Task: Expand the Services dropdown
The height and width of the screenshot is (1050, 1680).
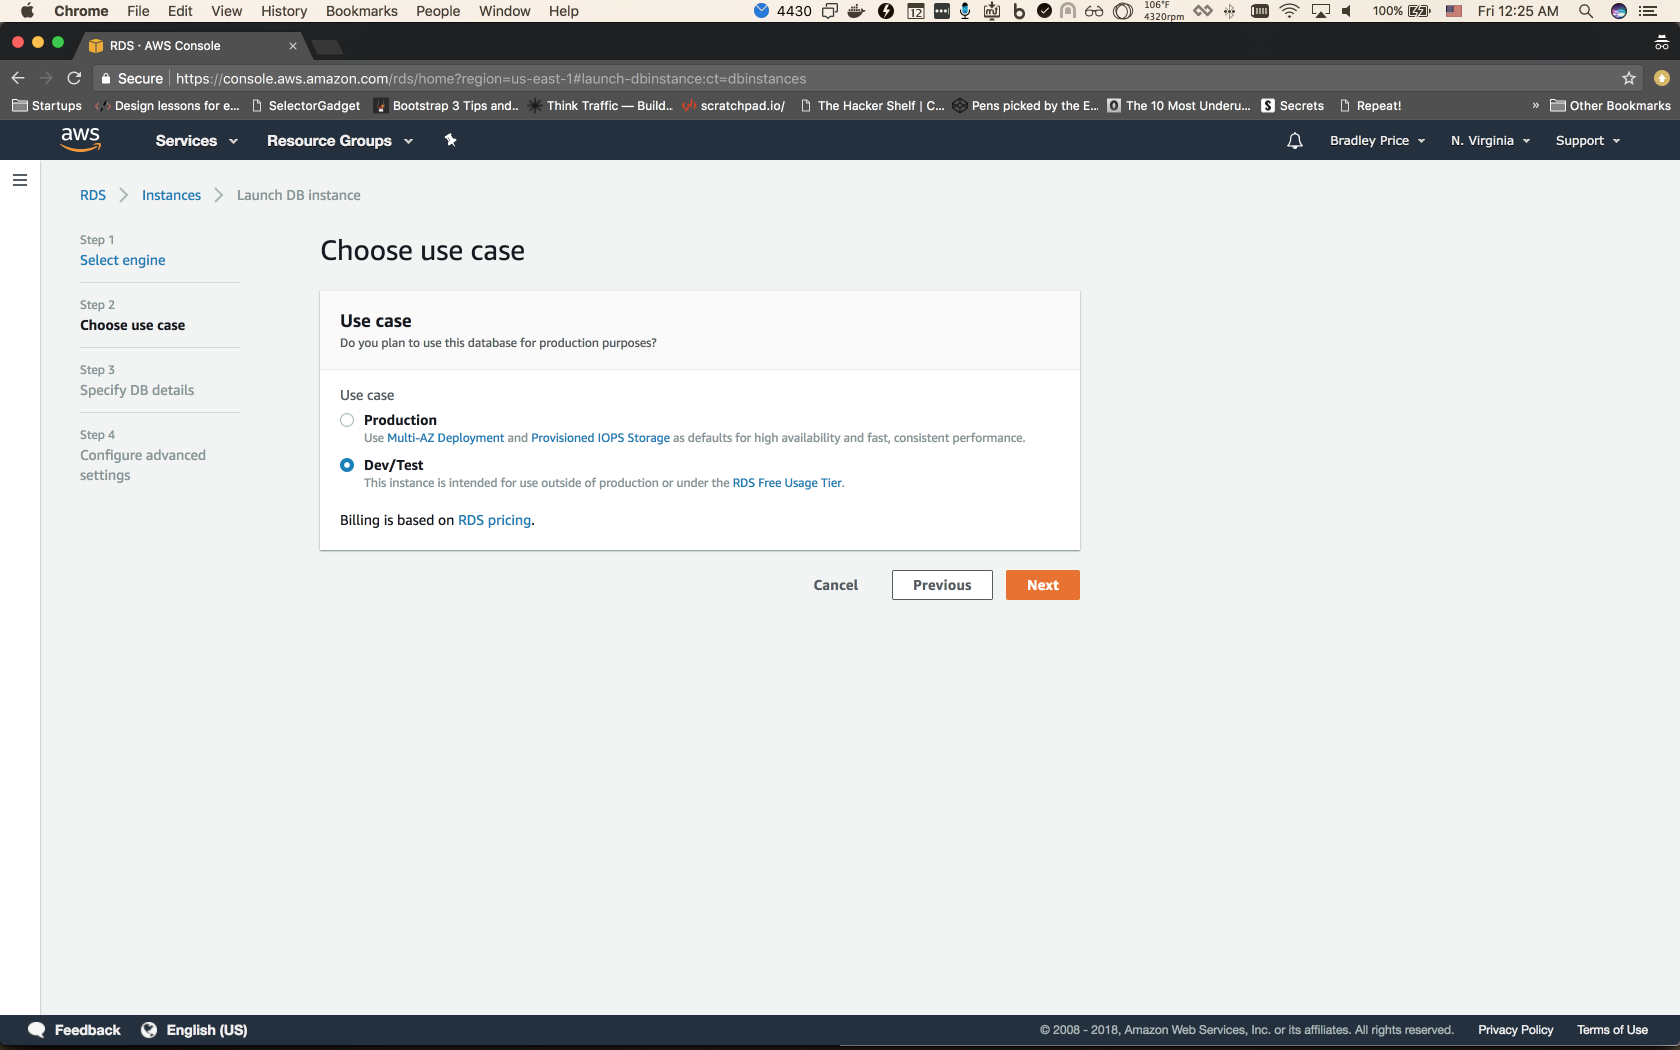Action: (197, 141)
